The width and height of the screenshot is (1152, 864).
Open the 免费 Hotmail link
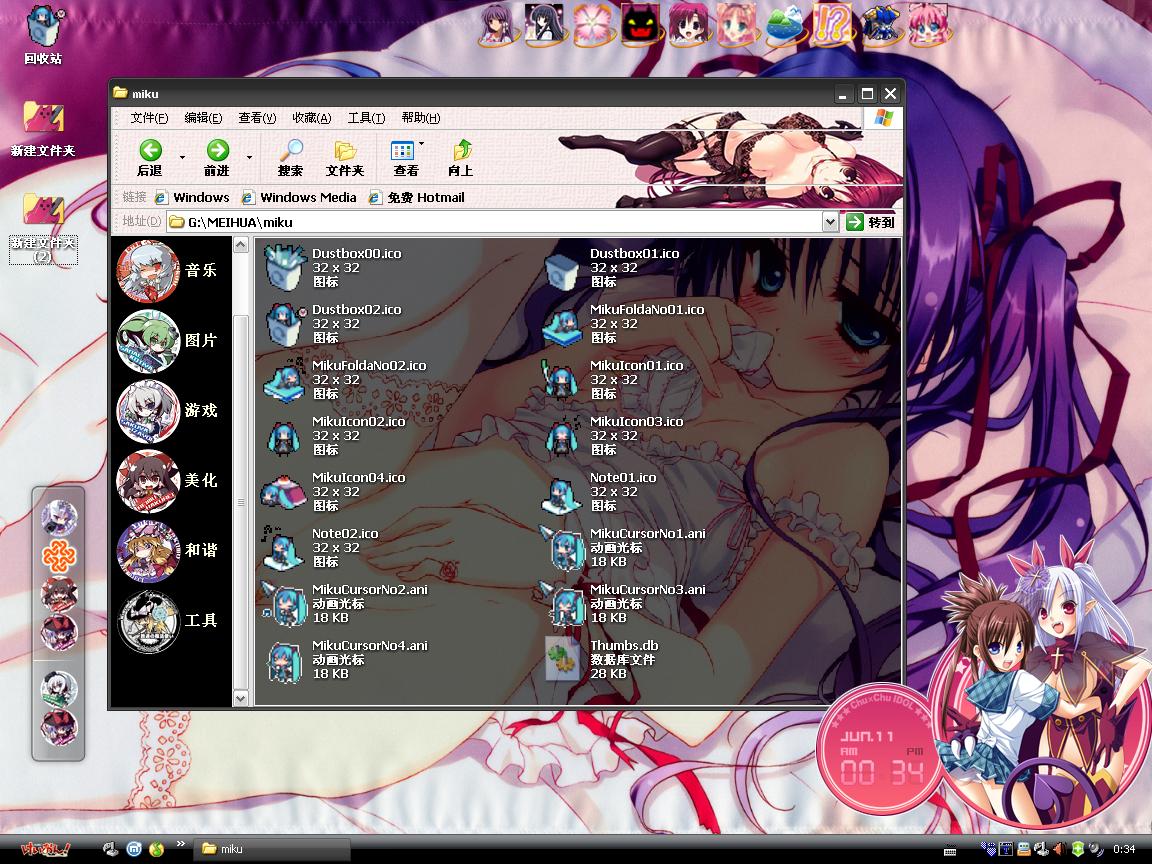pos(417,197)
